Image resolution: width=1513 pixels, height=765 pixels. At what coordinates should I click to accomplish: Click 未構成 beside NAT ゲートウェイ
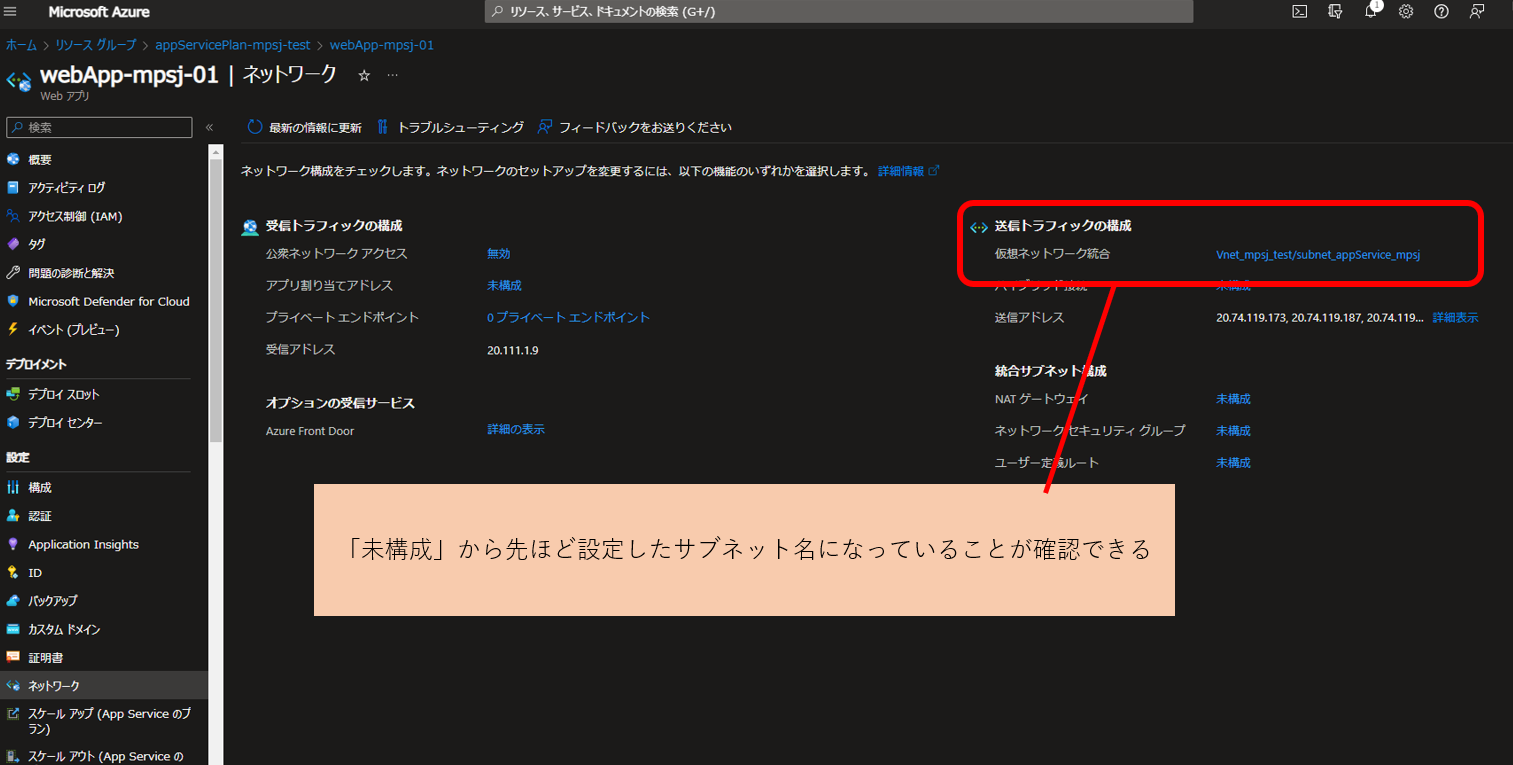point(1233,399)
